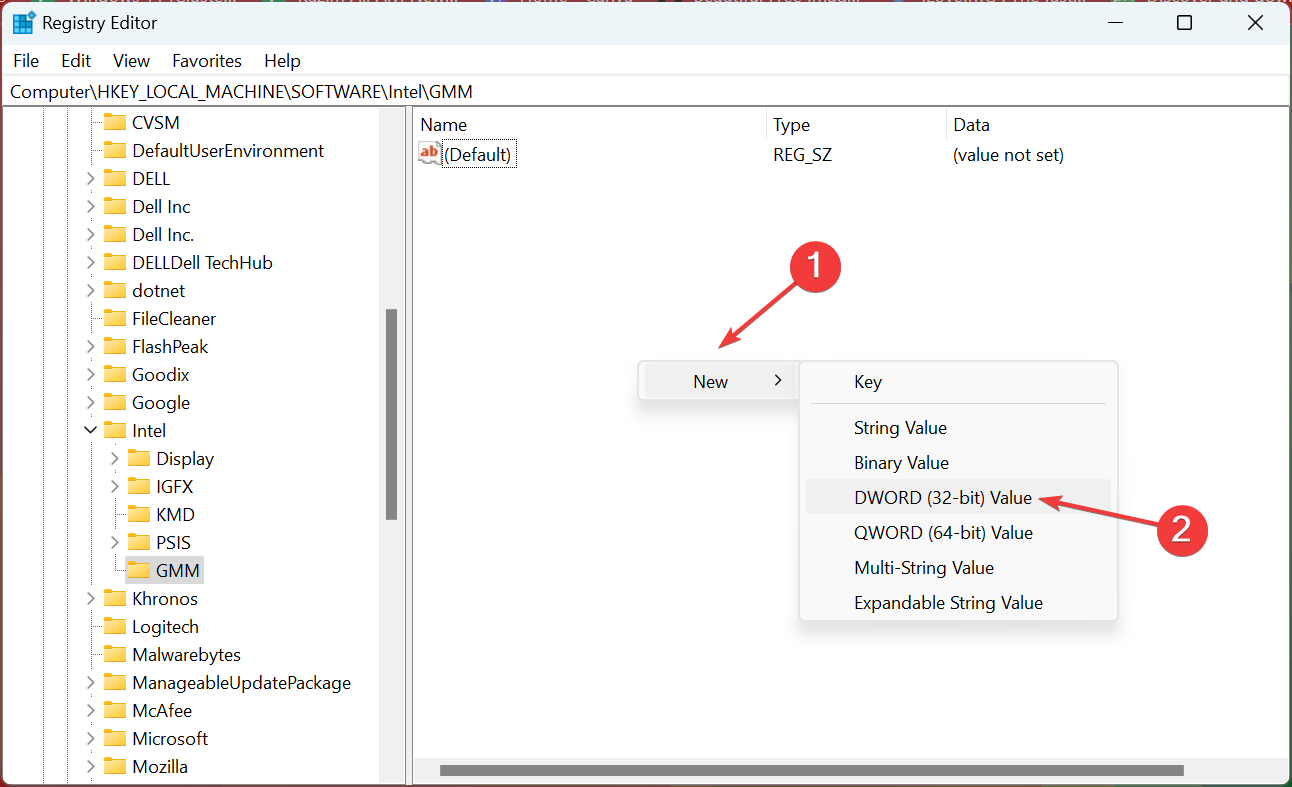Click the DELLDell TechHub folder icon
This screenshot has width=1292, height=787.
[115, 263]
